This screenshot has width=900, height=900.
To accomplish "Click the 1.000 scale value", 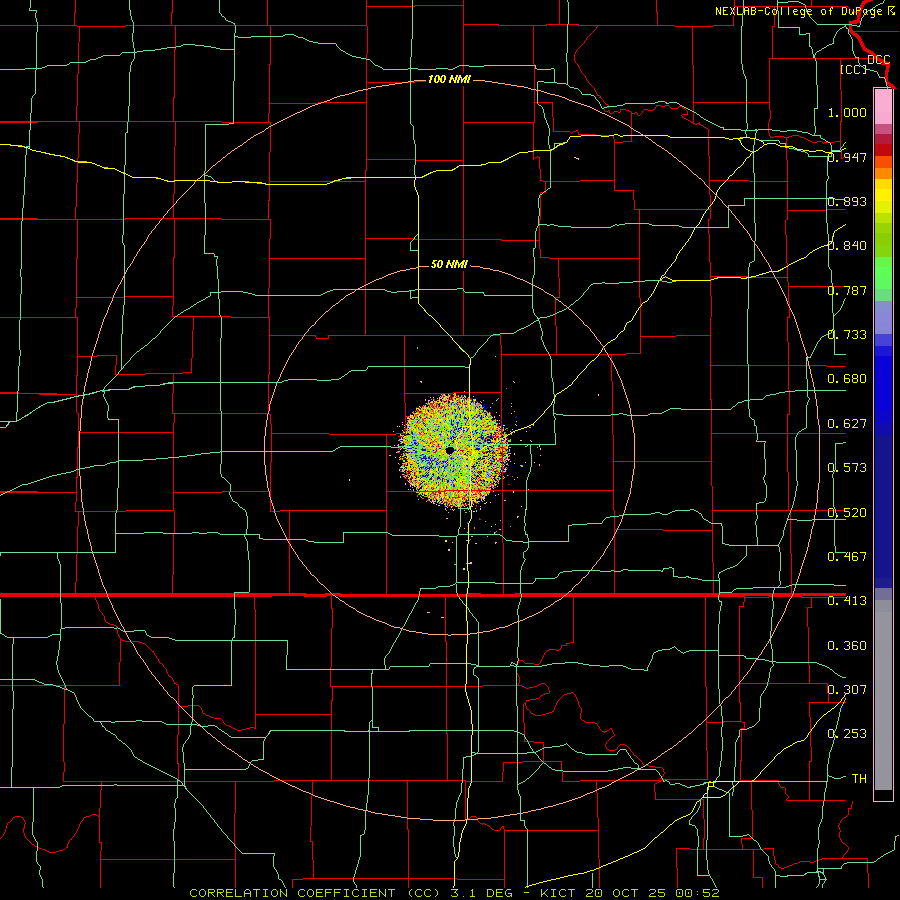I will [x=847, y=112].
